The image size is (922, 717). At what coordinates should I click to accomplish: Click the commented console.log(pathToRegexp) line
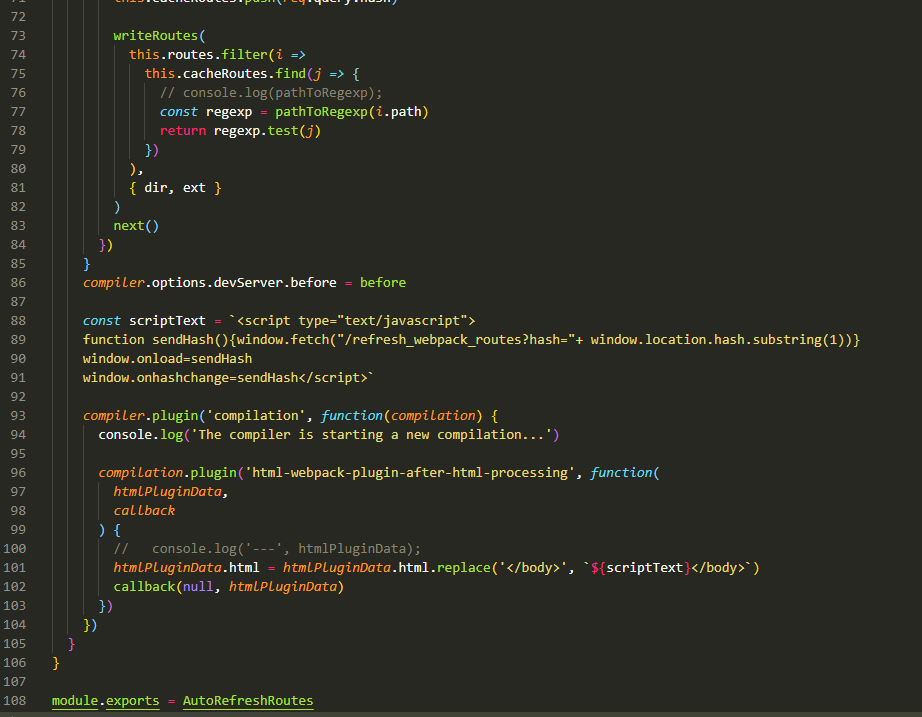[x=271, y=93]
